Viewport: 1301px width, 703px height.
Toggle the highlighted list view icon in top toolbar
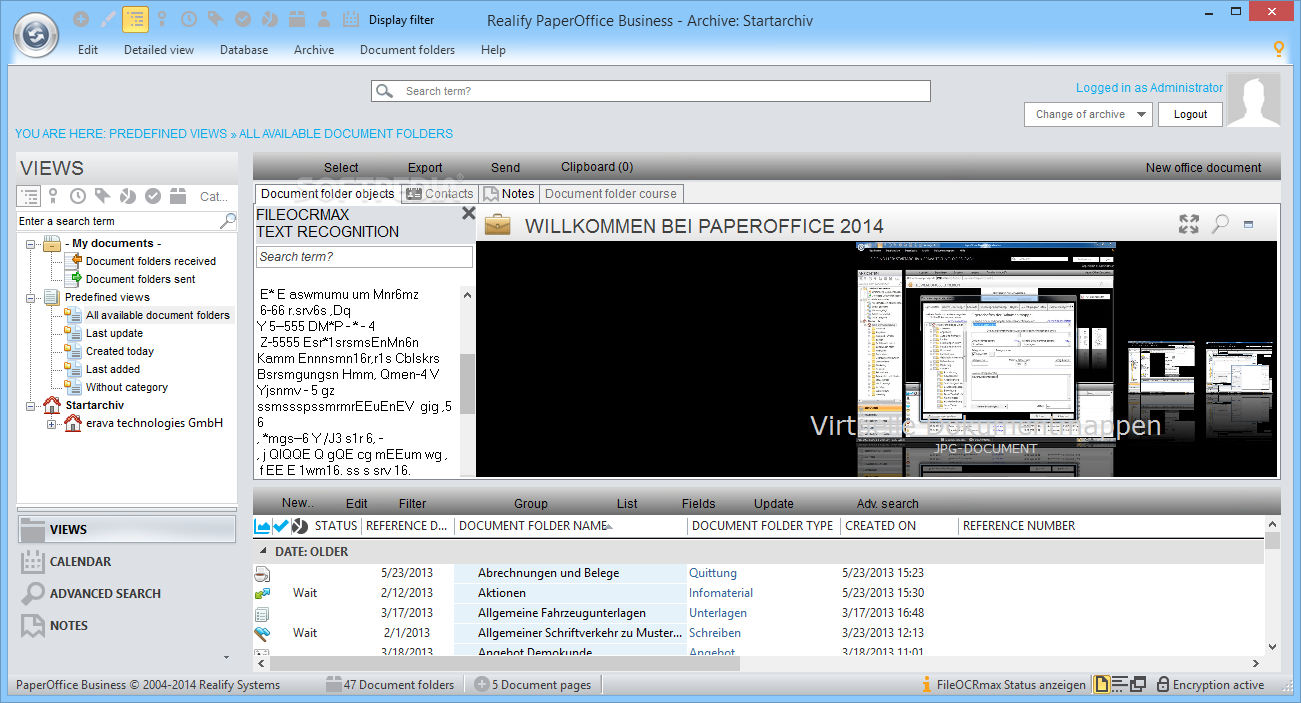click(x=135, y=19)
